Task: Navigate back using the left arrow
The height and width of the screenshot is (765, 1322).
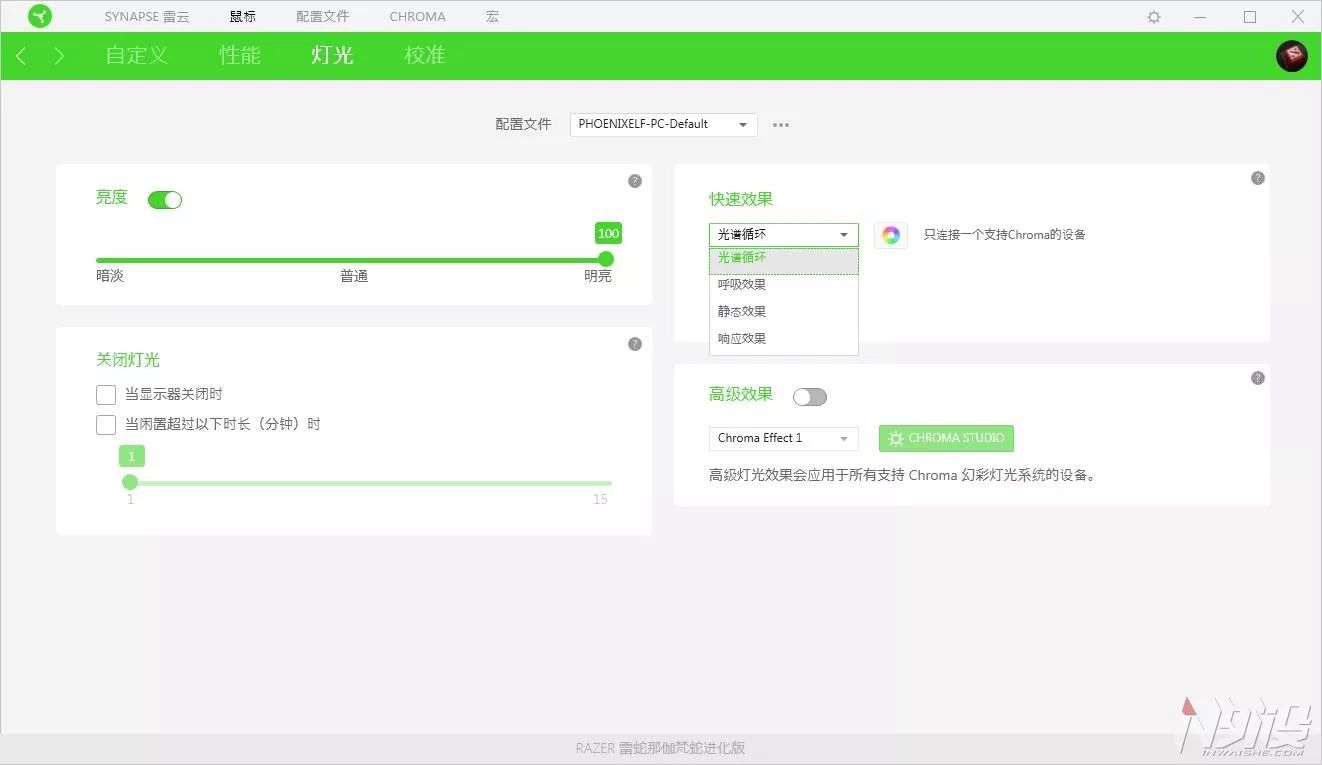Action: [21, 56]
